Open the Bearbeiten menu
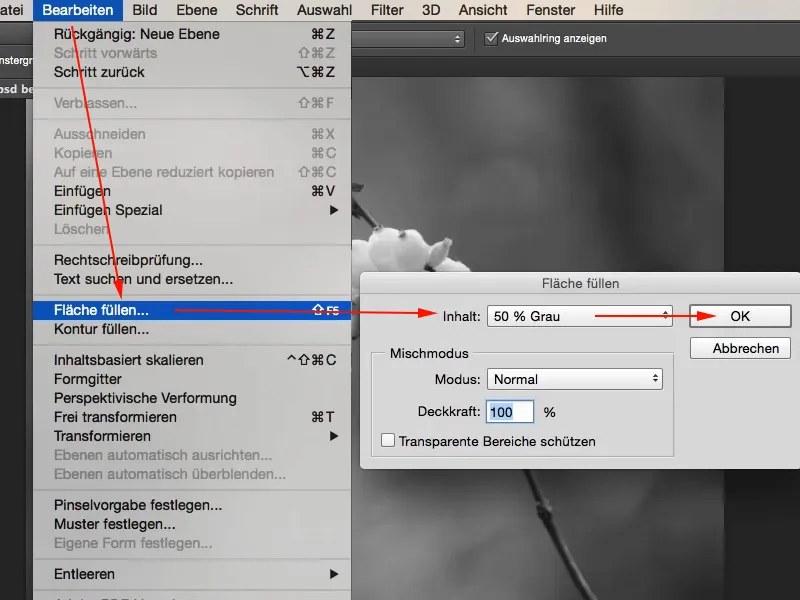The image size is (800, 600). click(78, 10)
